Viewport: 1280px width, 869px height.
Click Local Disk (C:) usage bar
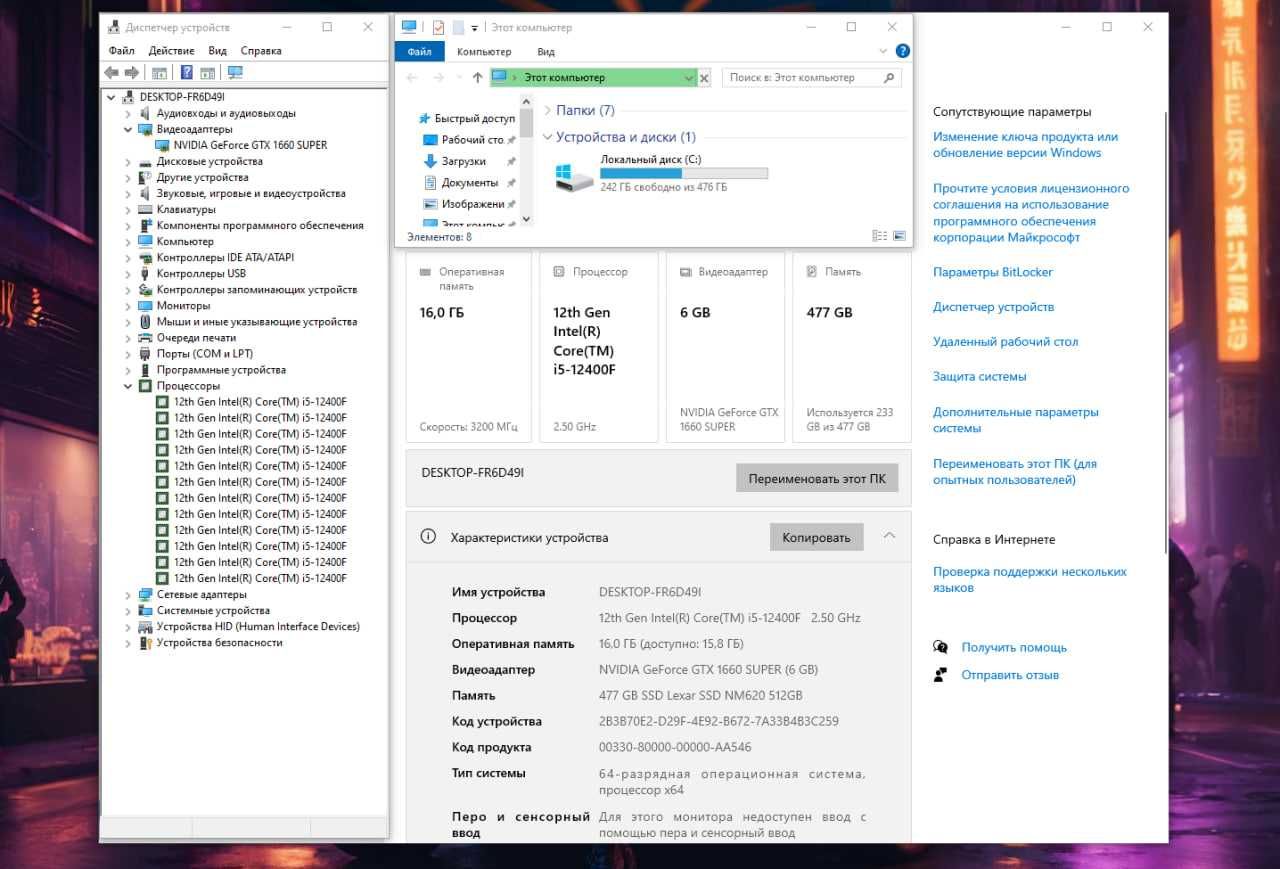point(684,173)
